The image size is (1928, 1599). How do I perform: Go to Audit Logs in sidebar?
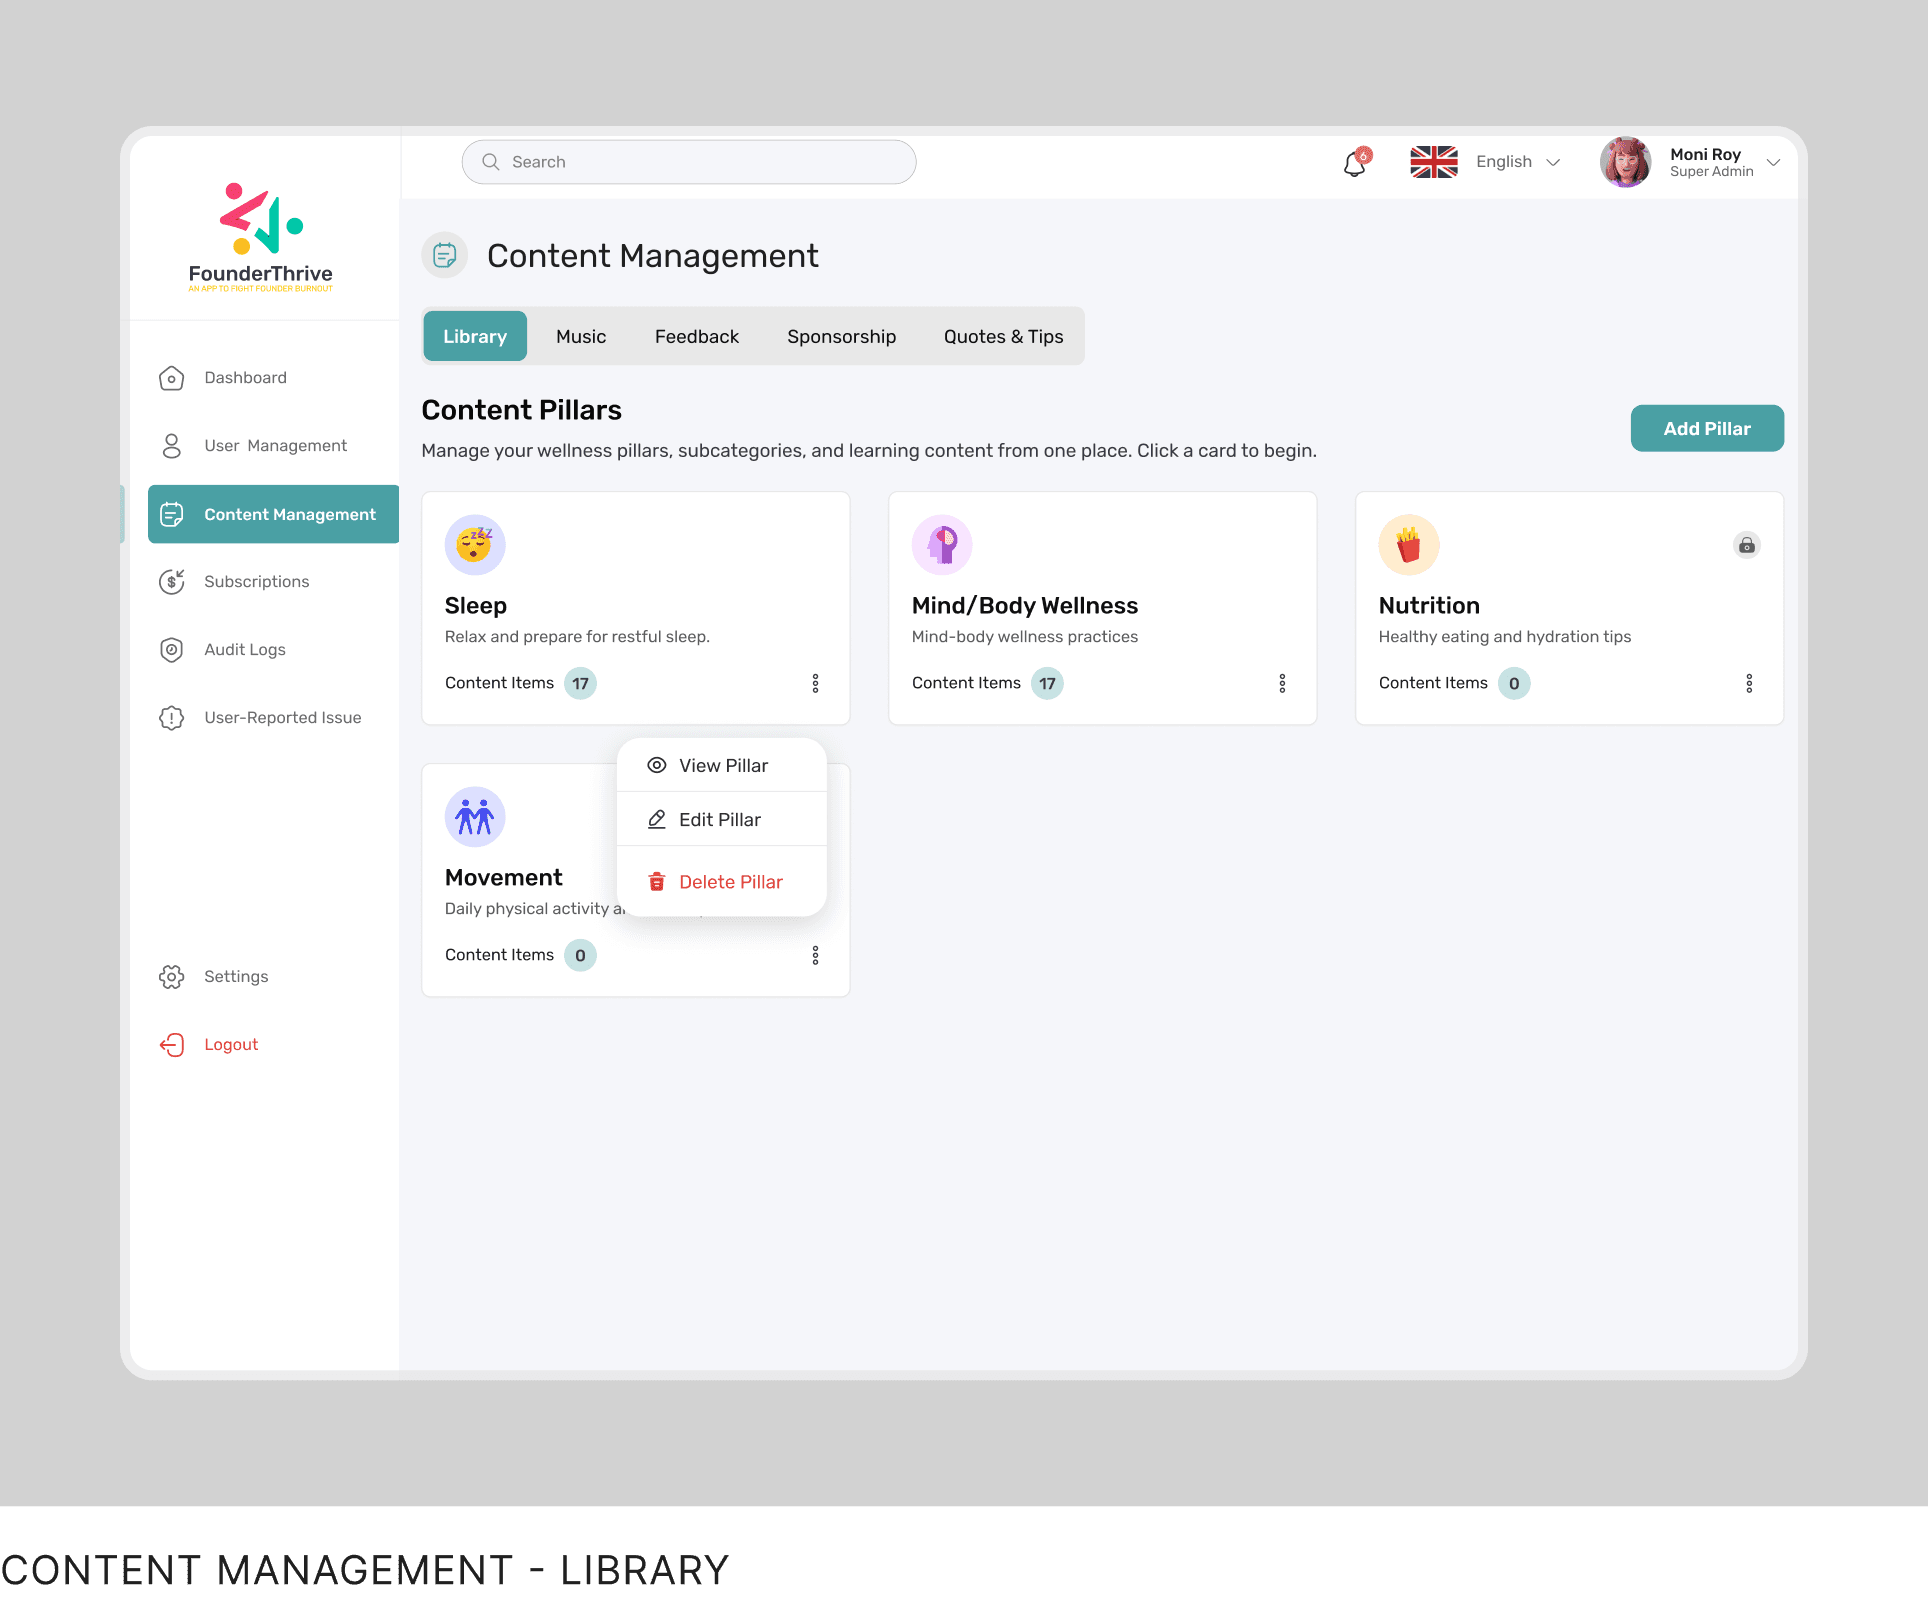pyautogui.click(x=244, y=650)
